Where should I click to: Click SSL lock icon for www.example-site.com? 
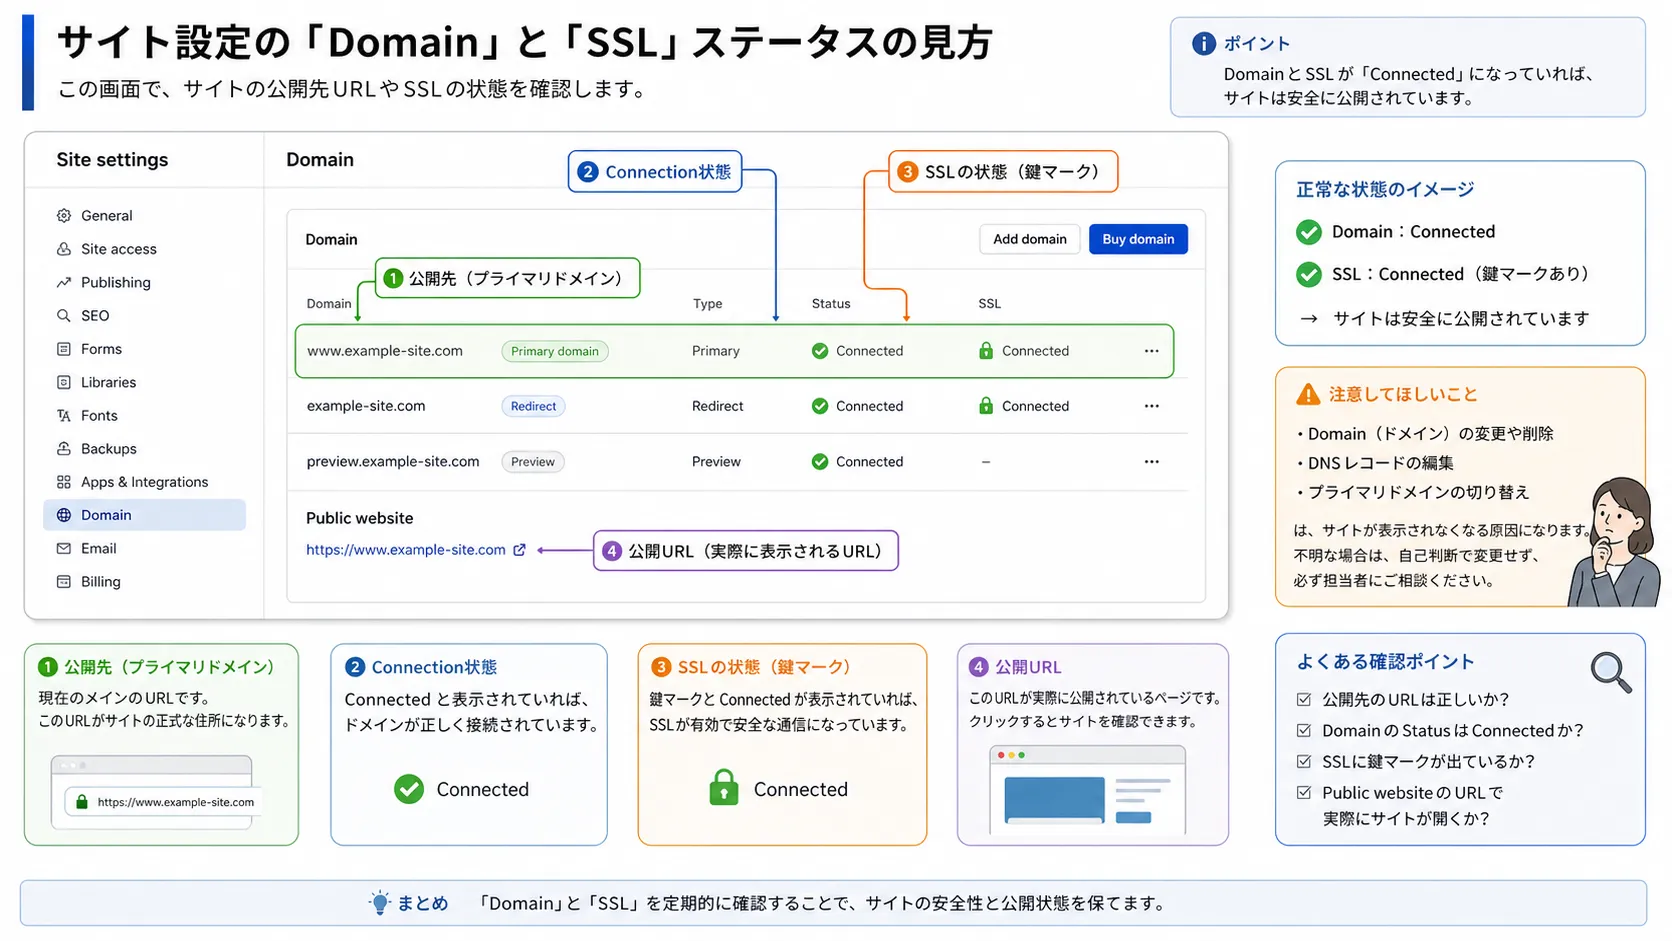click(986, 351)
